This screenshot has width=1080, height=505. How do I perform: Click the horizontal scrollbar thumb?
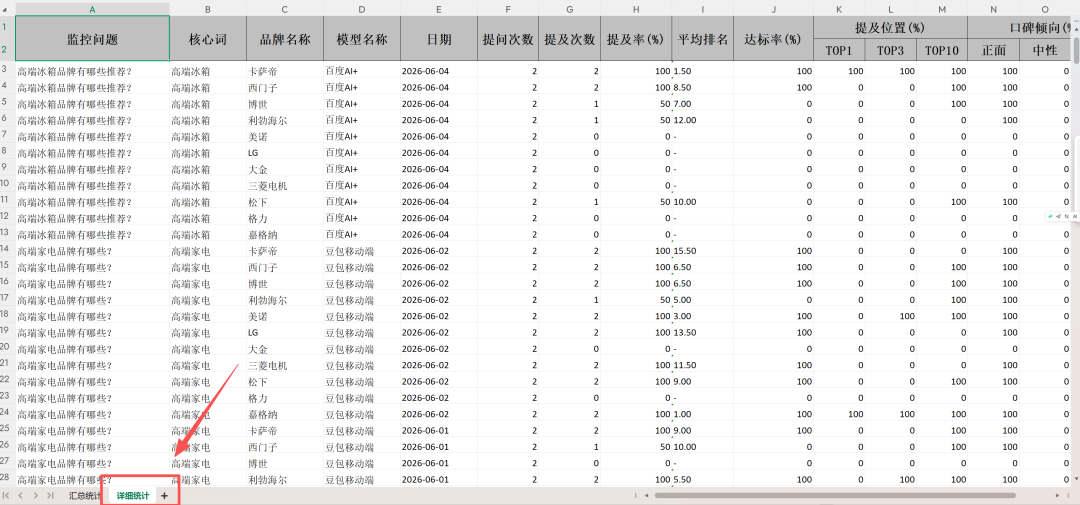(x=835, y=495)
